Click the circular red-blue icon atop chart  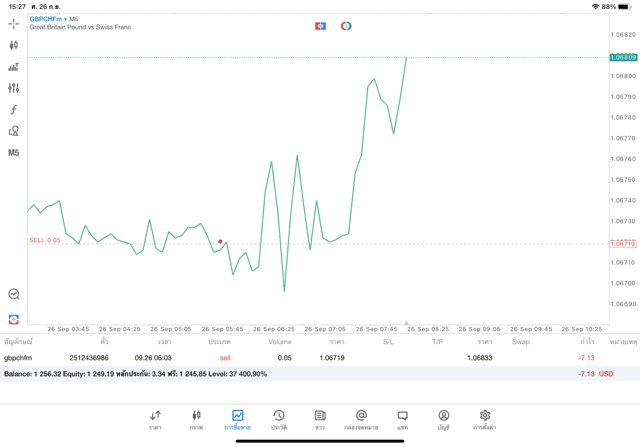coord(346,26)
